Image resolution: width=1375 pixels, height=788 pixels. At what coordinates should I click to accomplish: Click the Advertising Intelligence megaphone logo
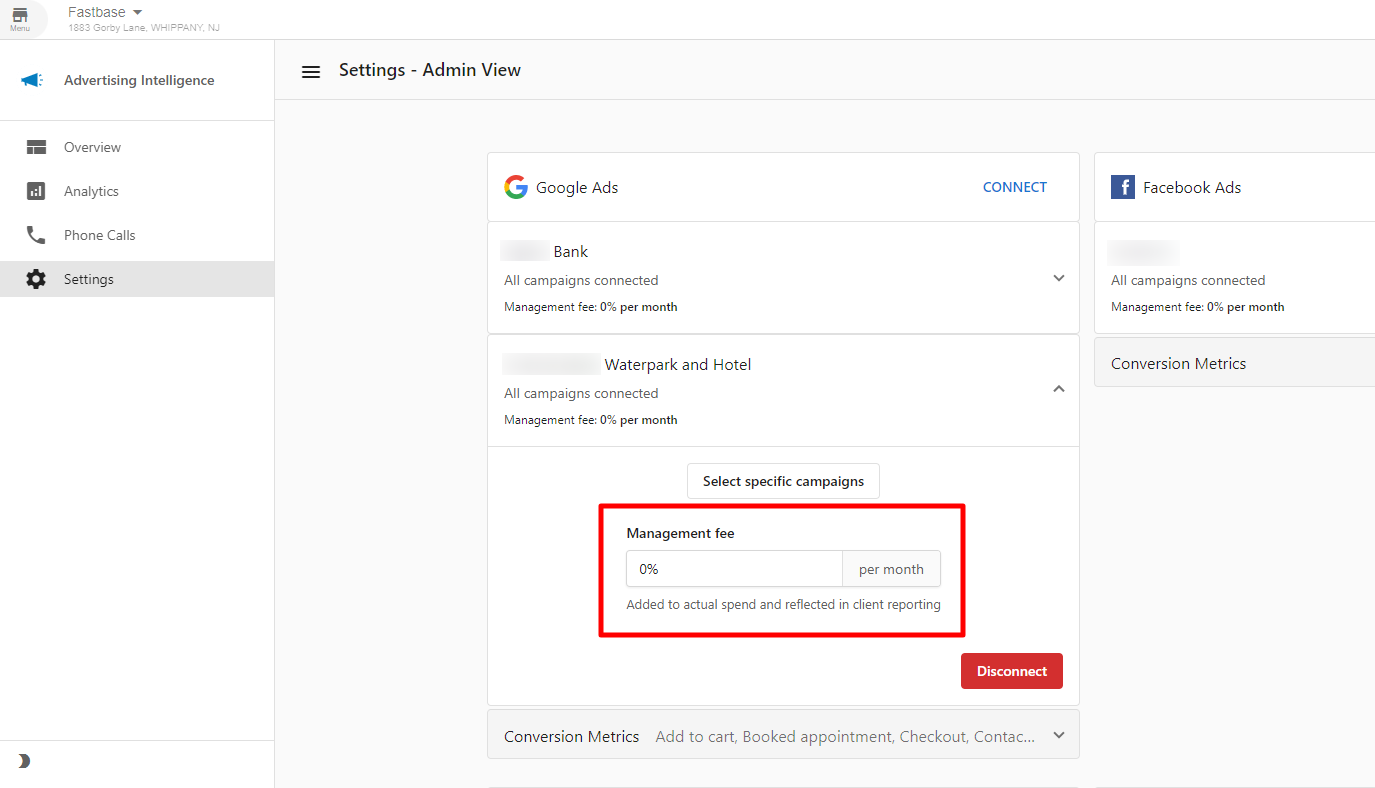pos(31,80)
